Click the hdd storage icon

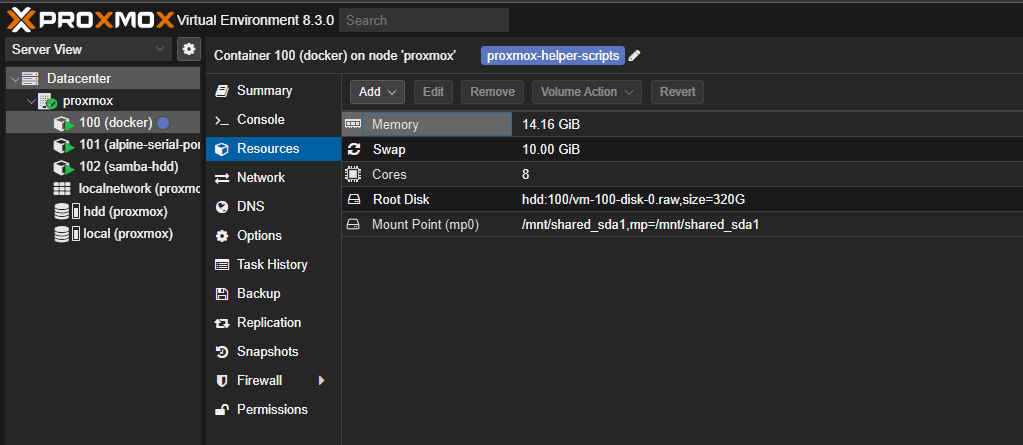67,212
